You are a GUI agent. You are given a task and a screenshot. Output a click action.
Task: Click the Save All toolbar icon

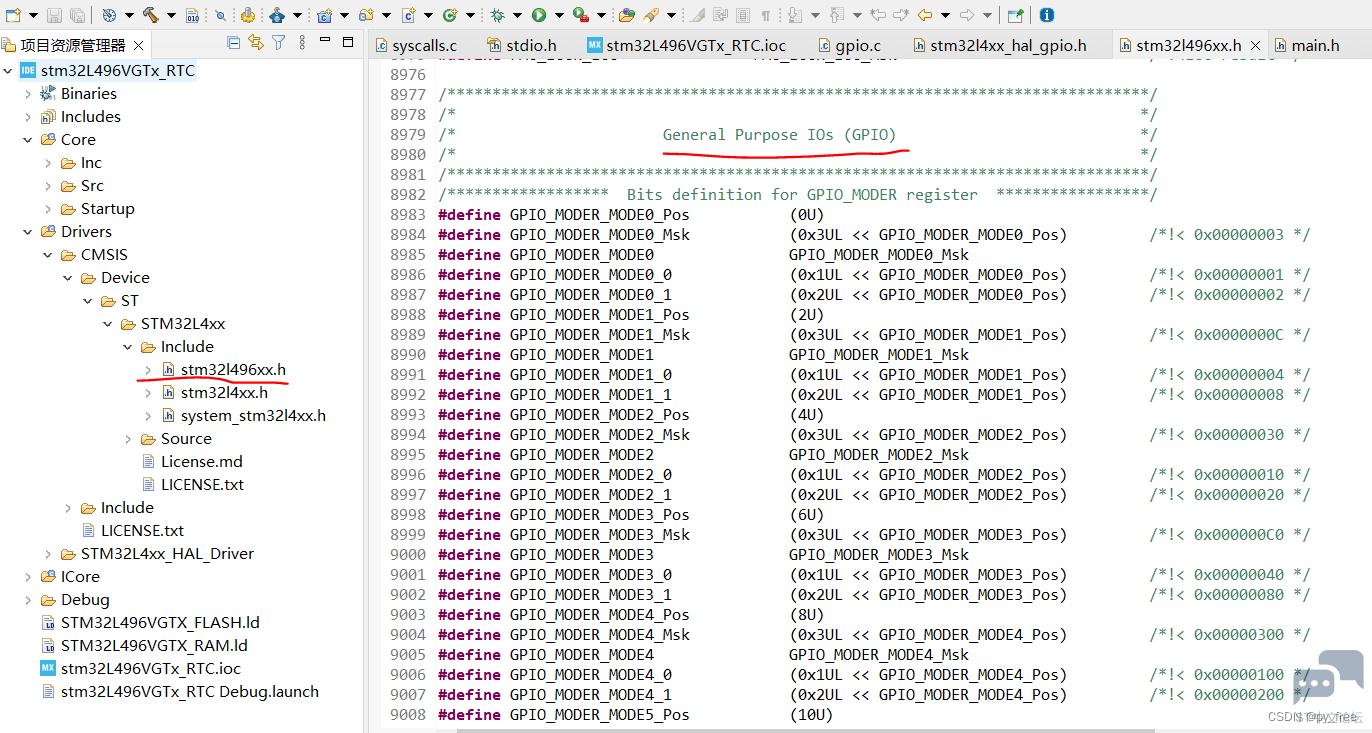click(77, 15)
